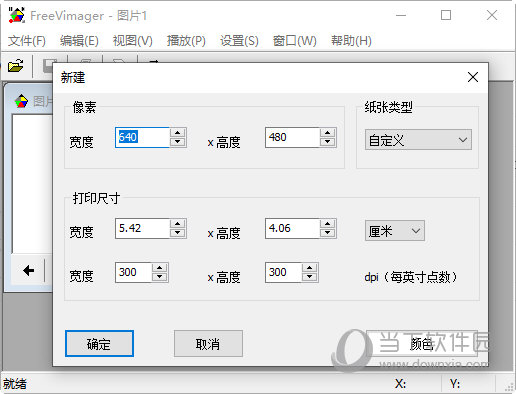Click the dpi（每英寸点数）label
Screen dimensions: 516x394
click(x=411, y=277)
